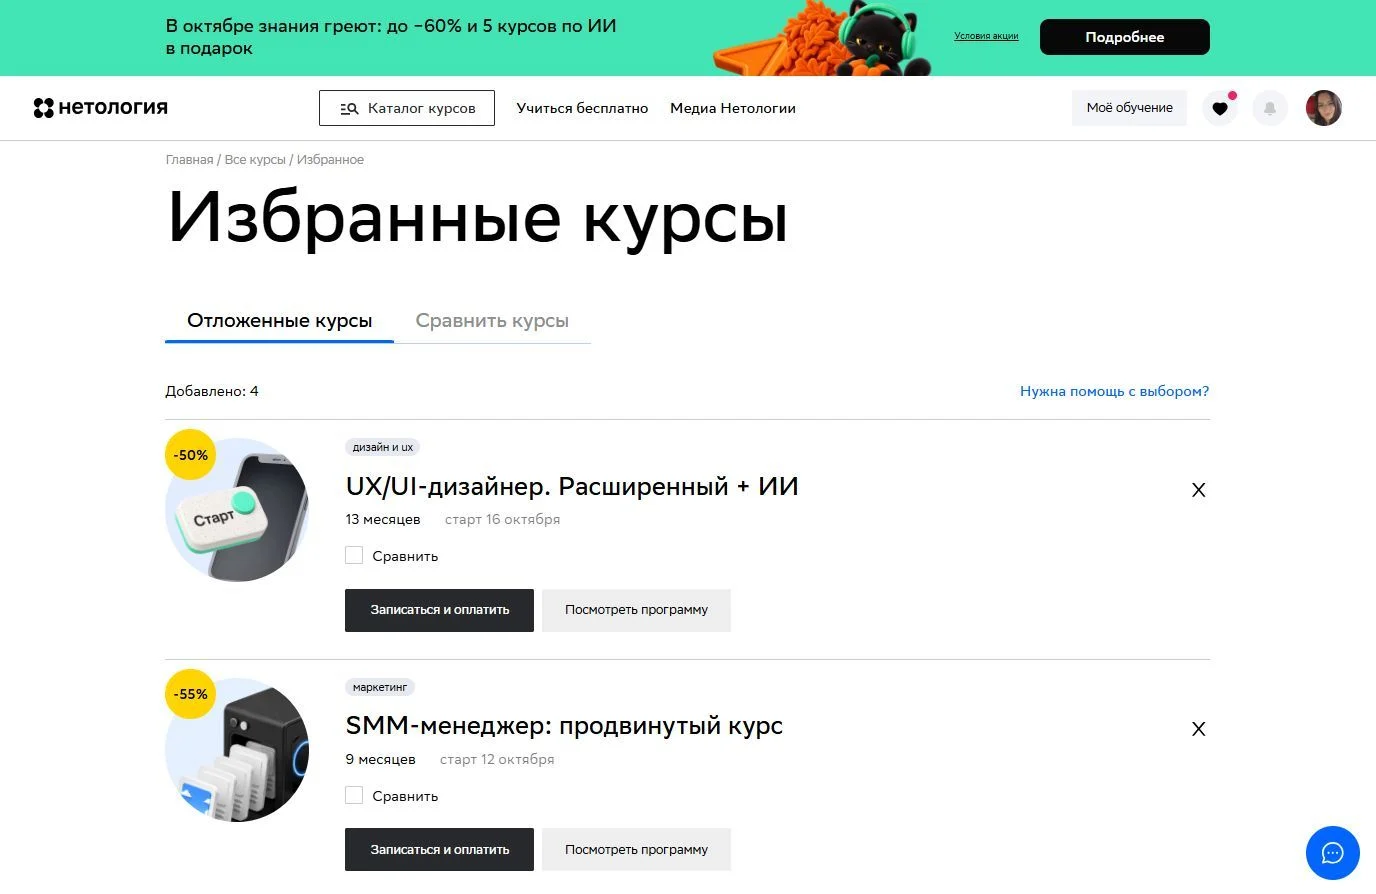
Task: Open the Условия акции link
Action: pos(986,36)
